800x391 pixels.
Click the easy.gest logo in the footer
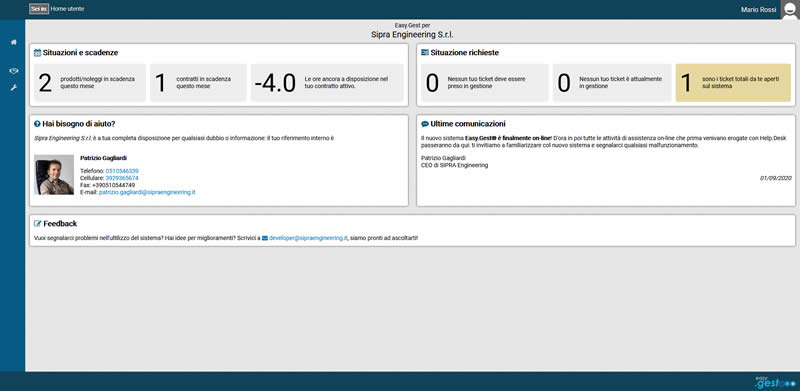point(775,382)
